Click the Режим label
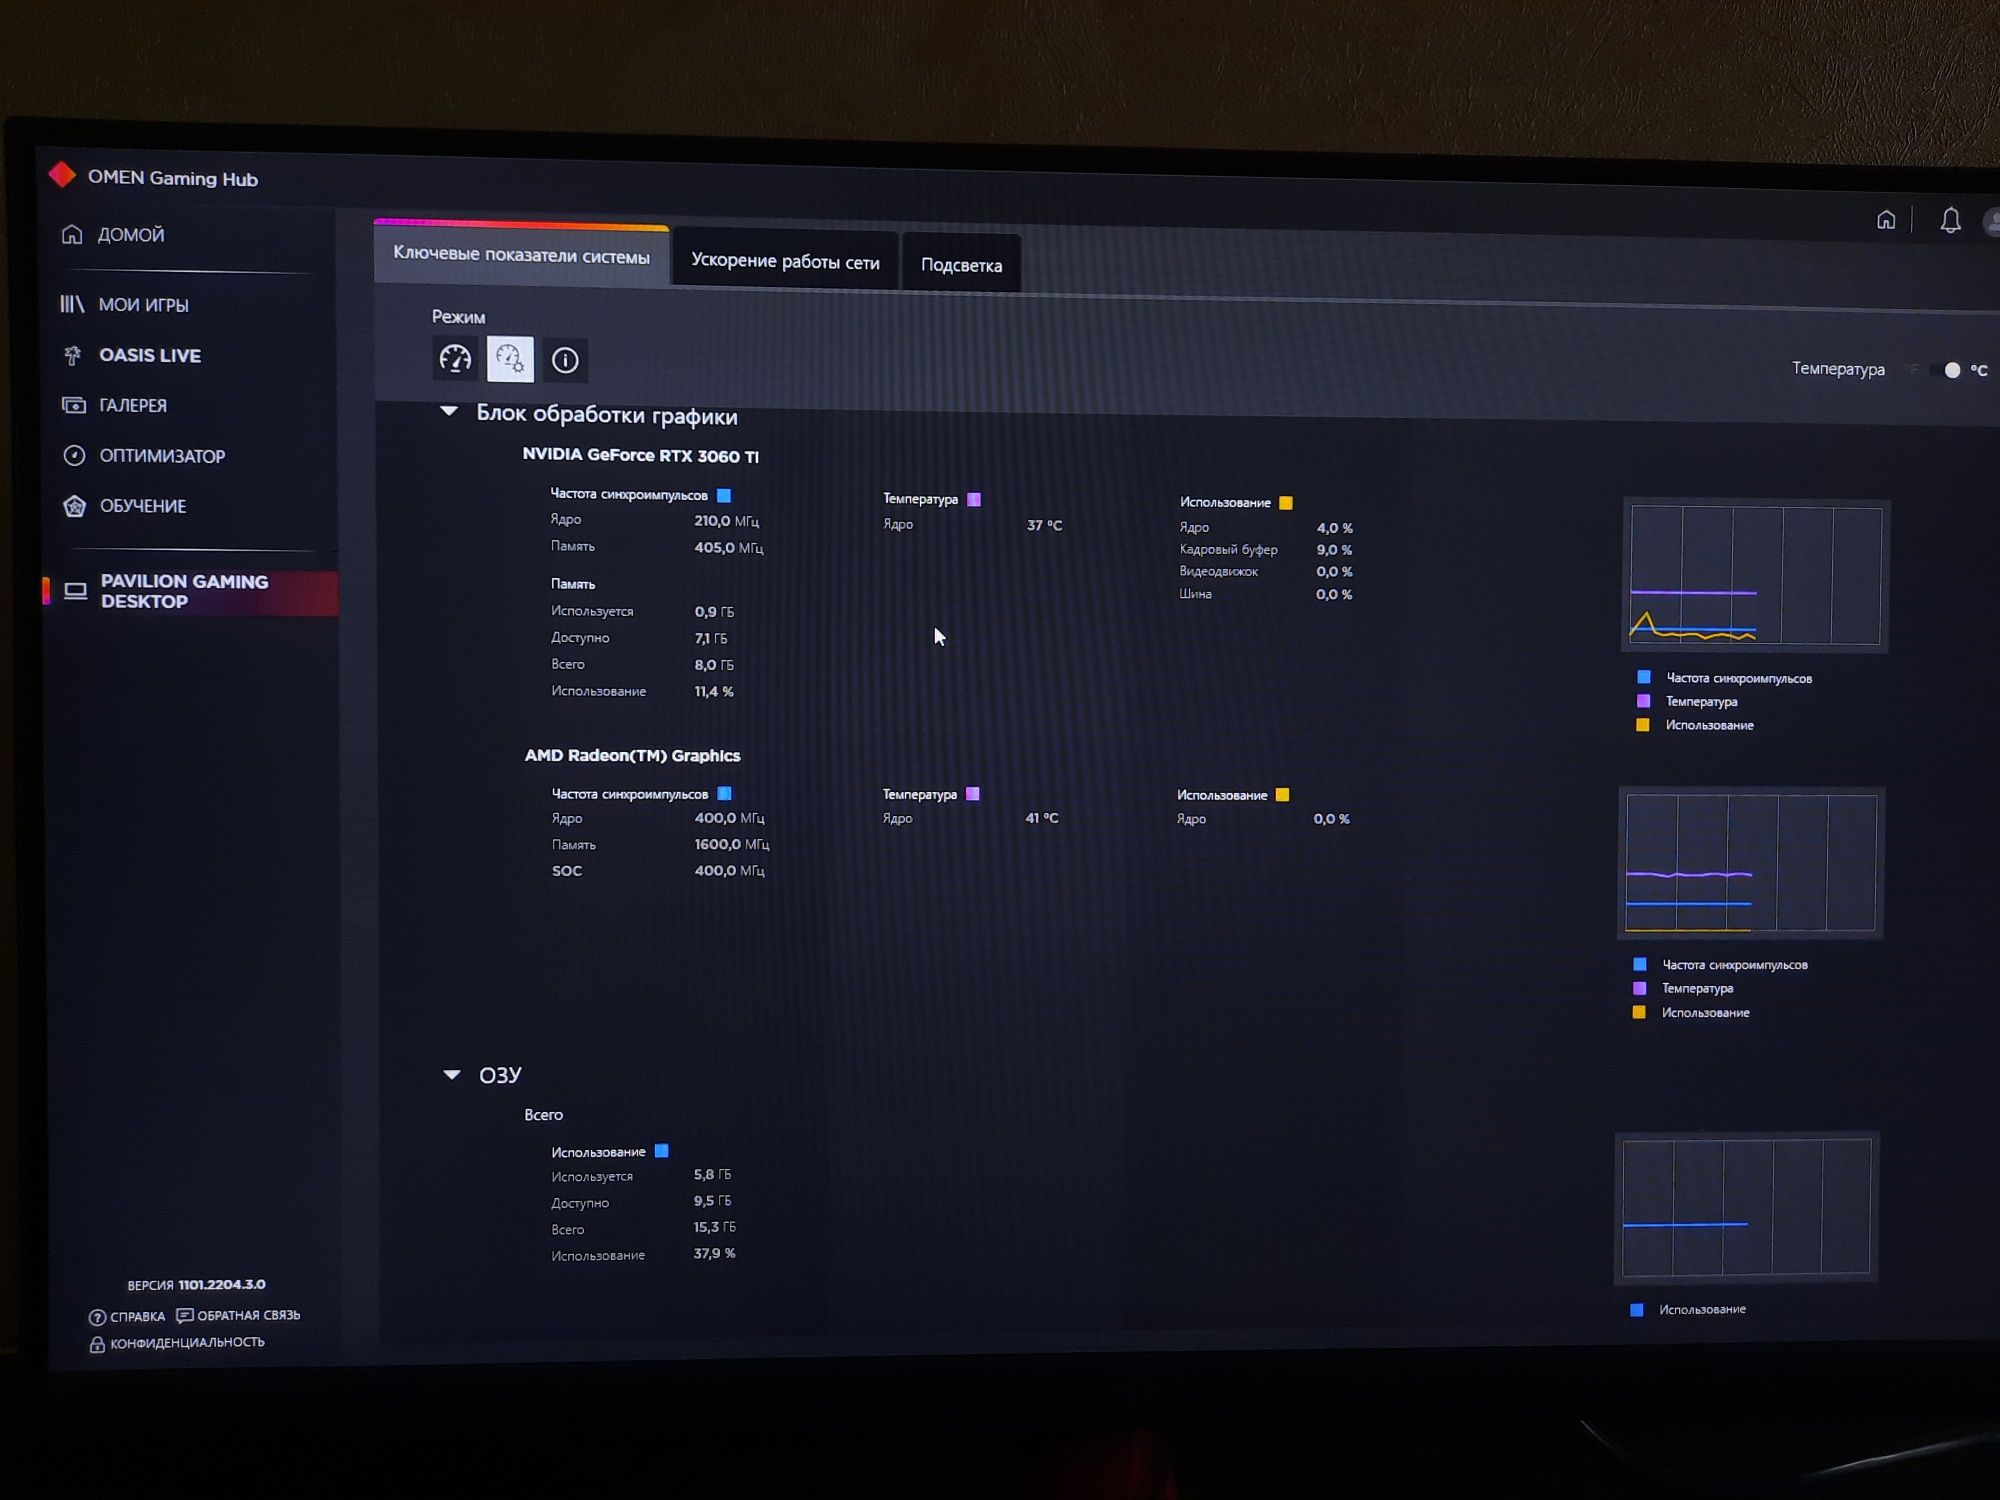 pos(458,317)
